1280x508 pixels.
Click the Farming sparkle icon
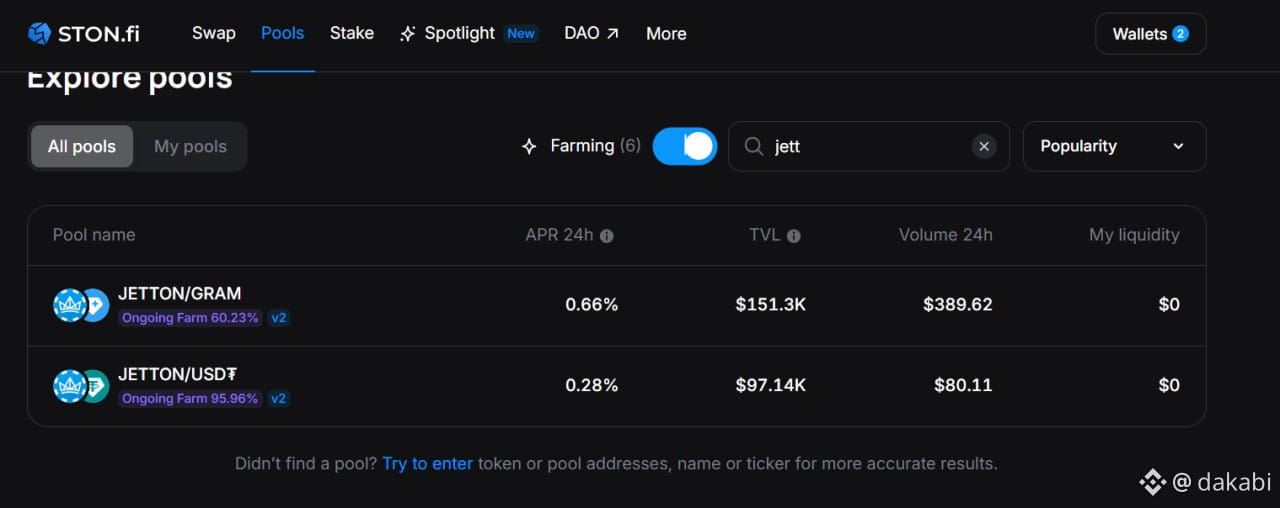(529, 146)
